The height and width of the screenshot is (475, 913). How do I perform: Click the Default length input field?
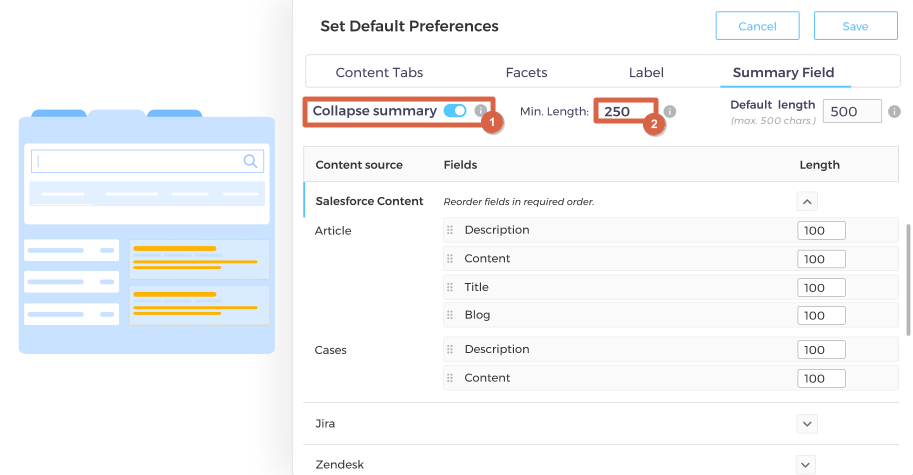[x=851, y=112]
